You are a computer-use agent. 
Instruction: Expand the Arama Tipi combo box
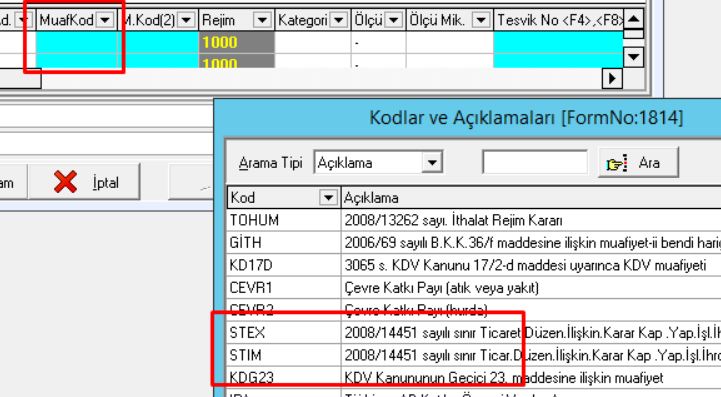point(432,162)
